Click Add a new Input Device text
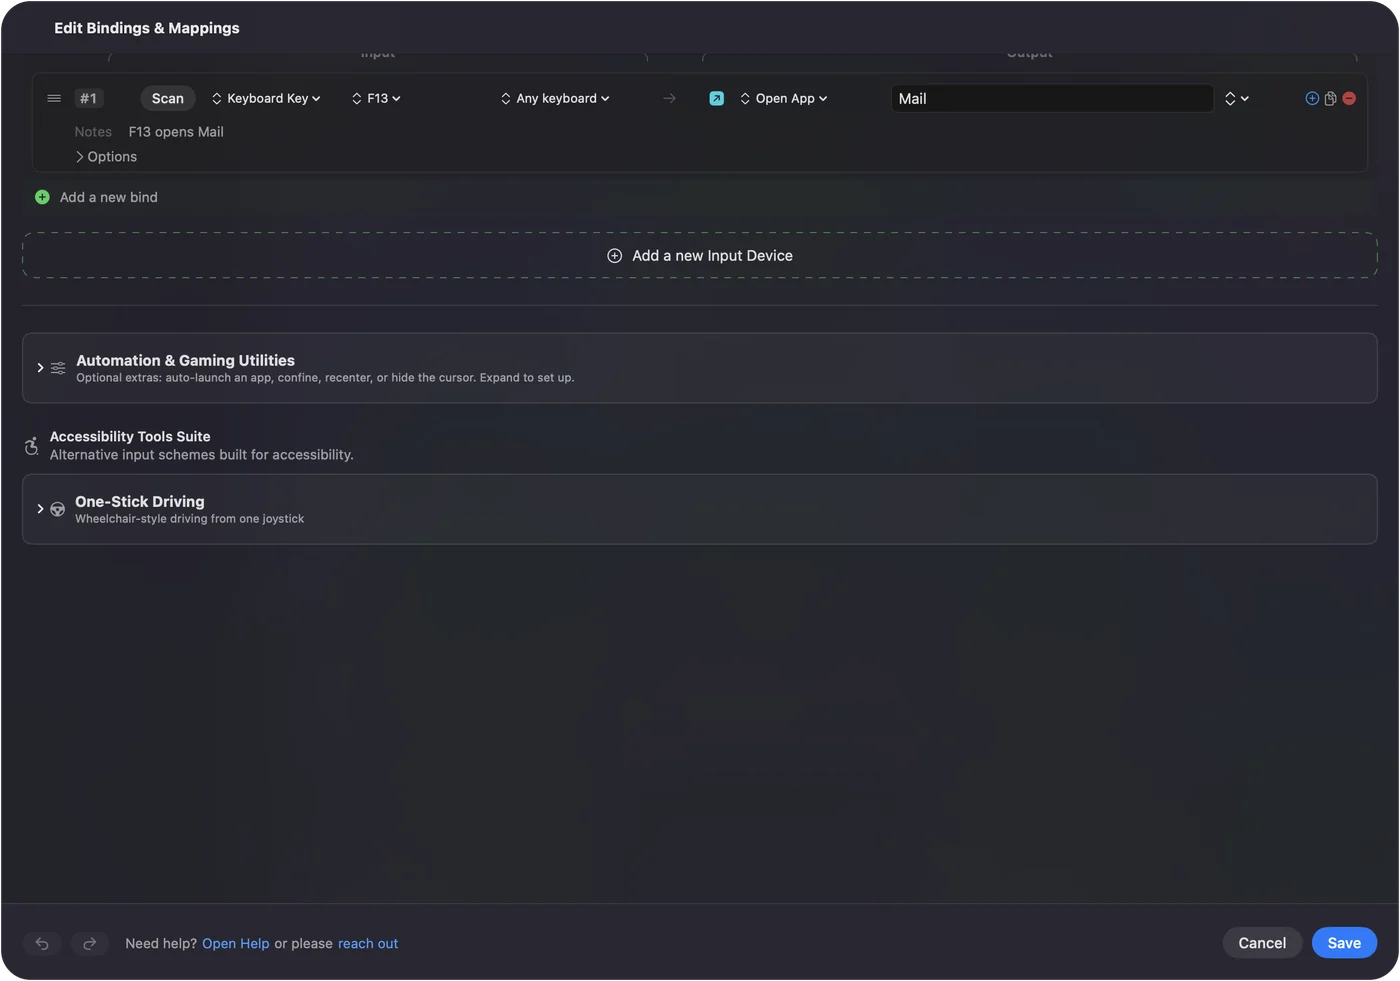 point(712,256)
